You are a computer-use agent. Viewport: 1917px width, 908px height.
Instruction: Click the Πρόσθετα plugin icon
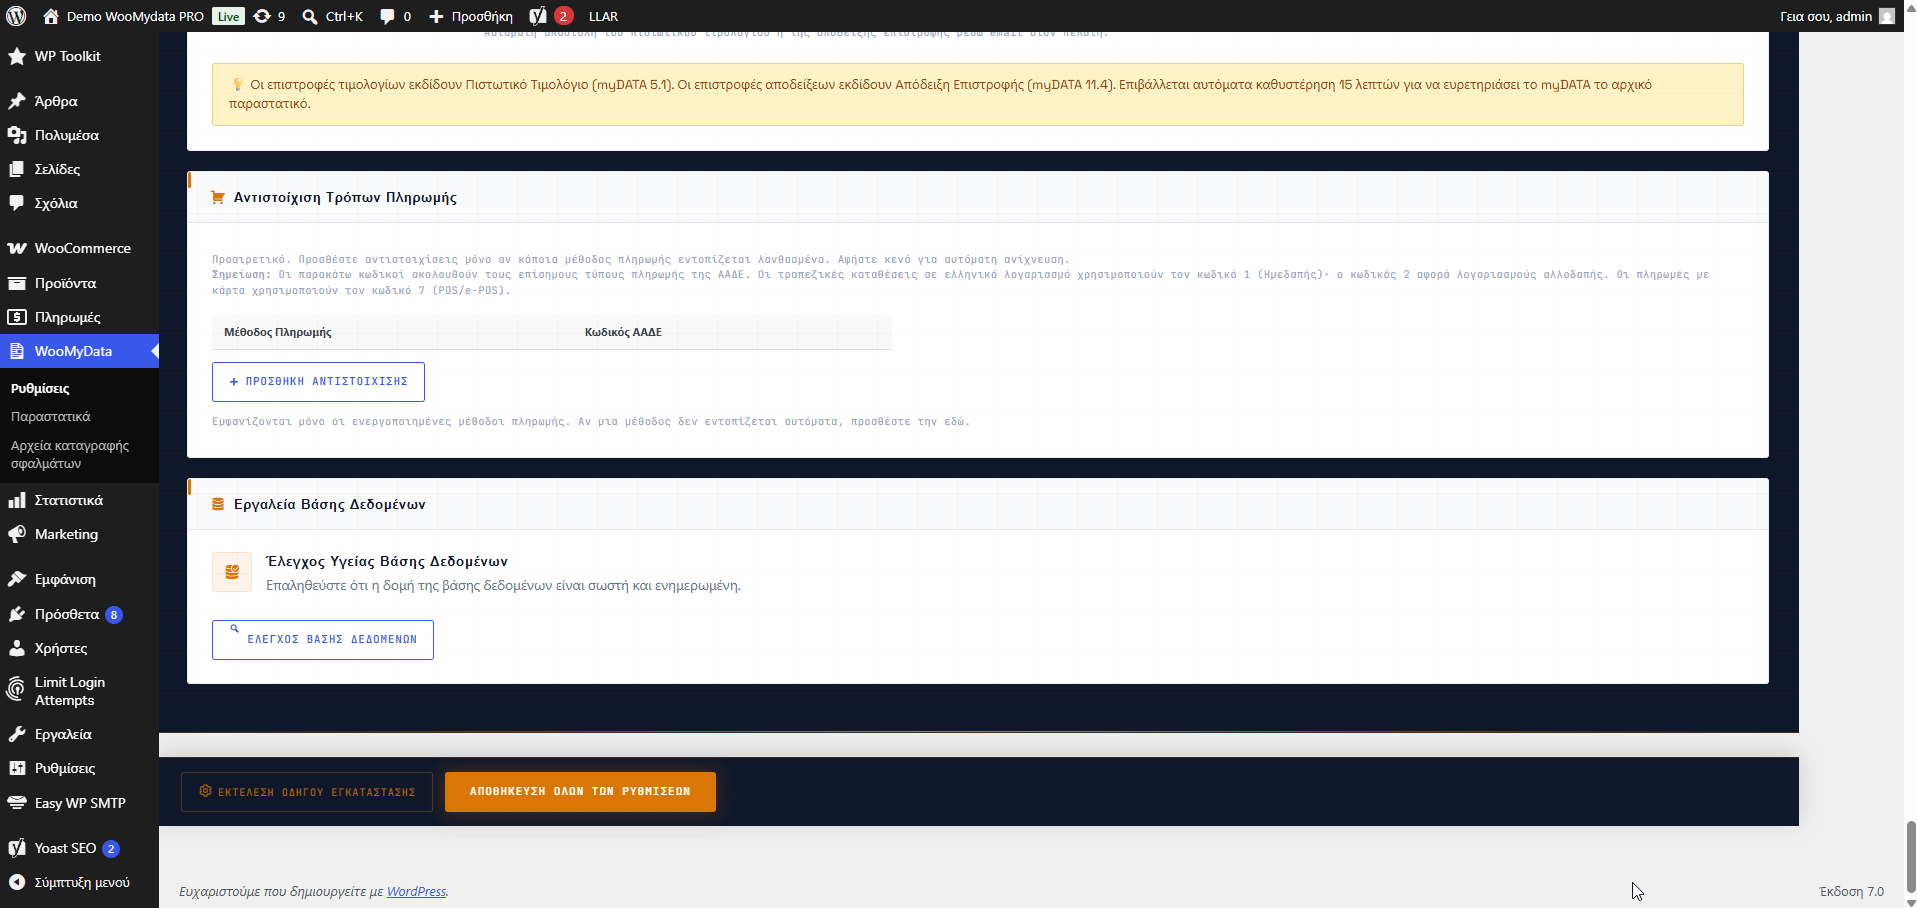17,614
